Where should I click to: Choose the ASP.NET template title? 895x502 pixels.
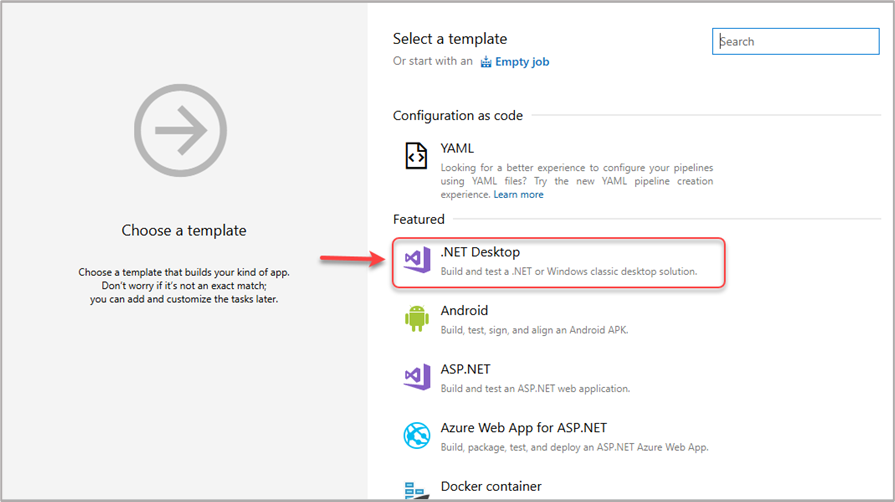[x=465, y=369]
